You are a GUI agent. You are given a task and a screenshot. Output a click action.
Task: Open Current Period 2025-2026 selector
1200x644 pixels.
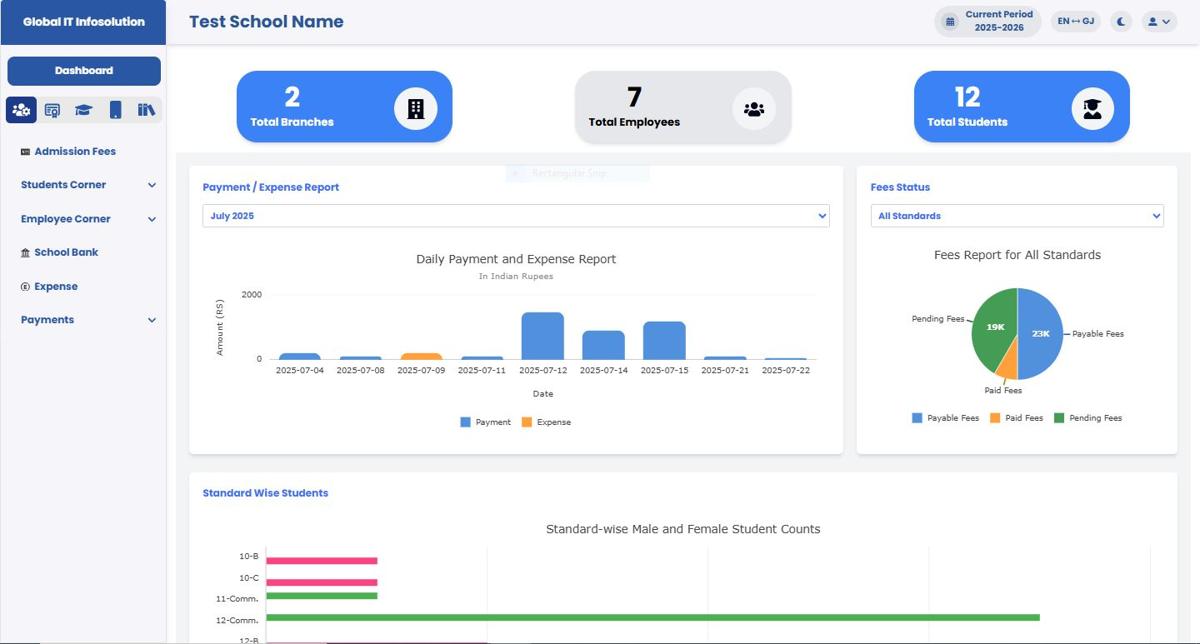click(988, 22)
